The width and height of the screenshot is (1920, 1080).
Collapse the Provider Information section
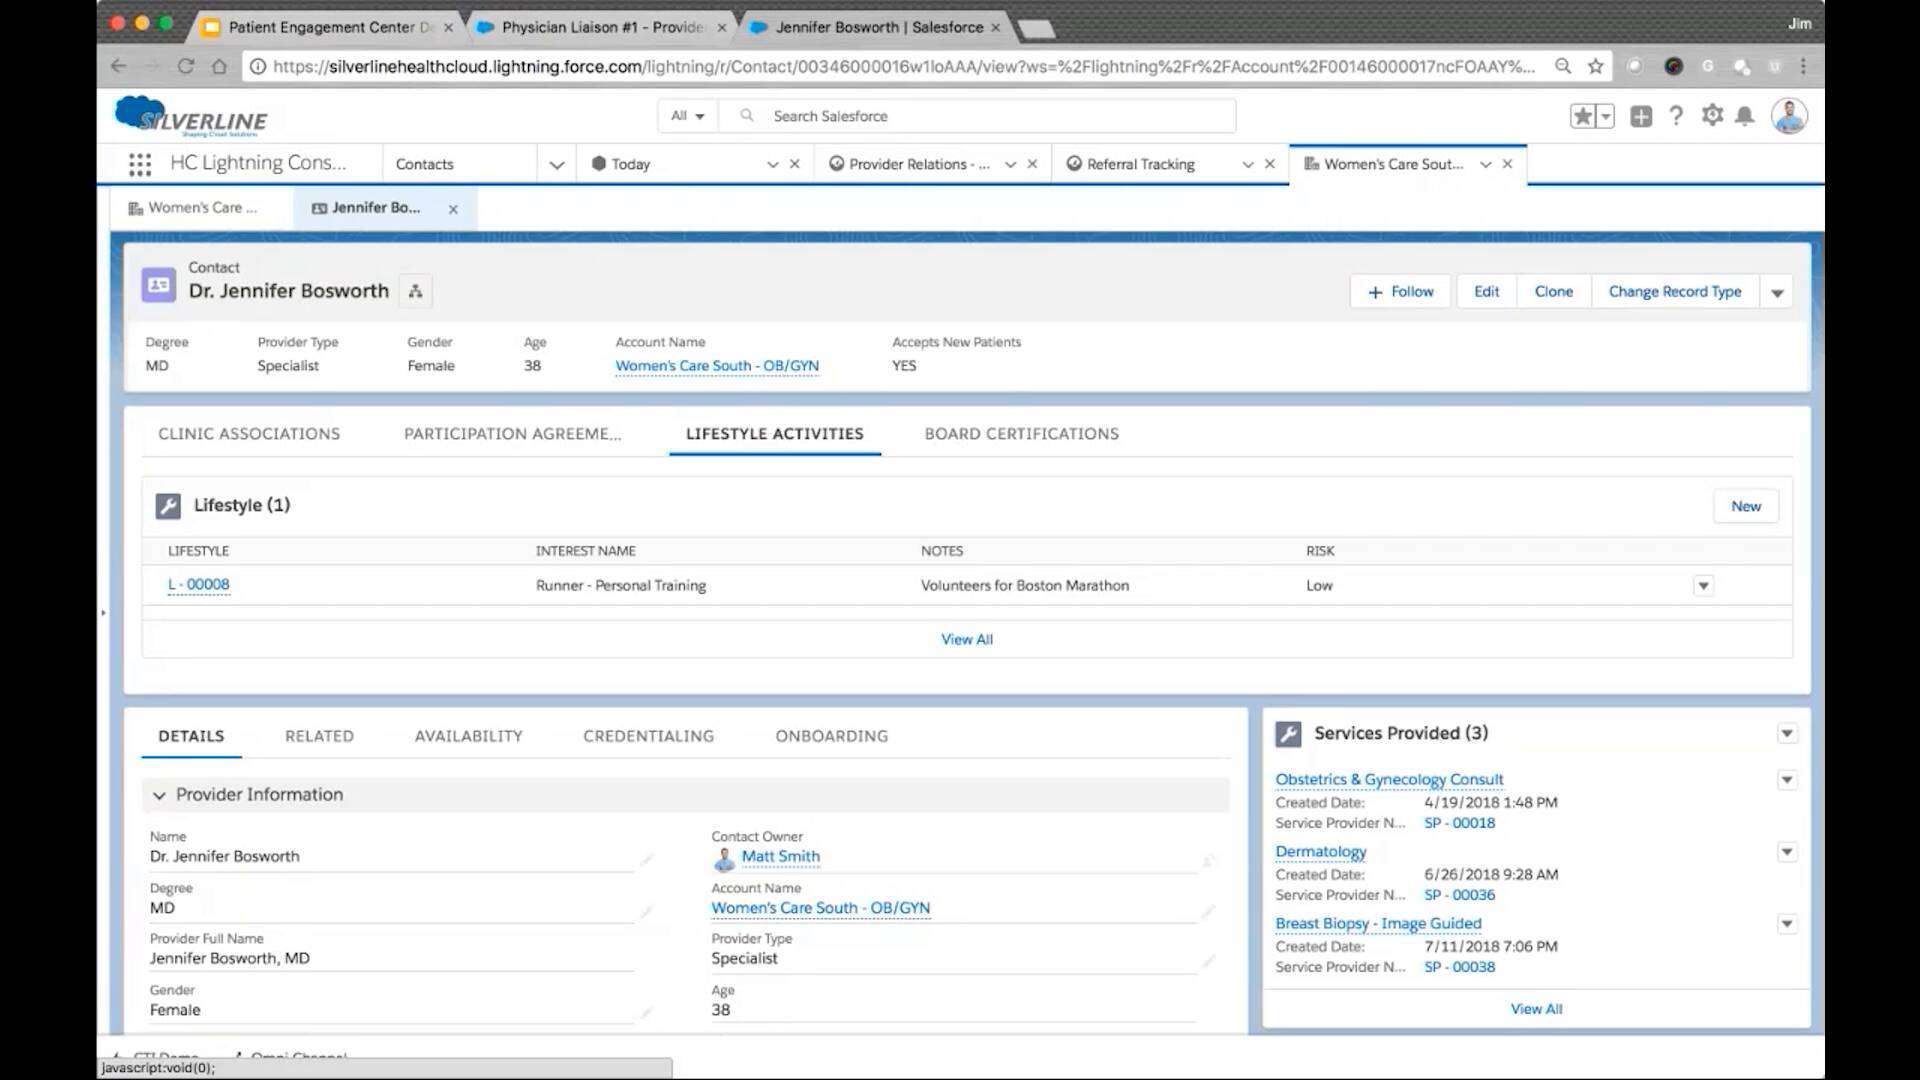point(160,795)
